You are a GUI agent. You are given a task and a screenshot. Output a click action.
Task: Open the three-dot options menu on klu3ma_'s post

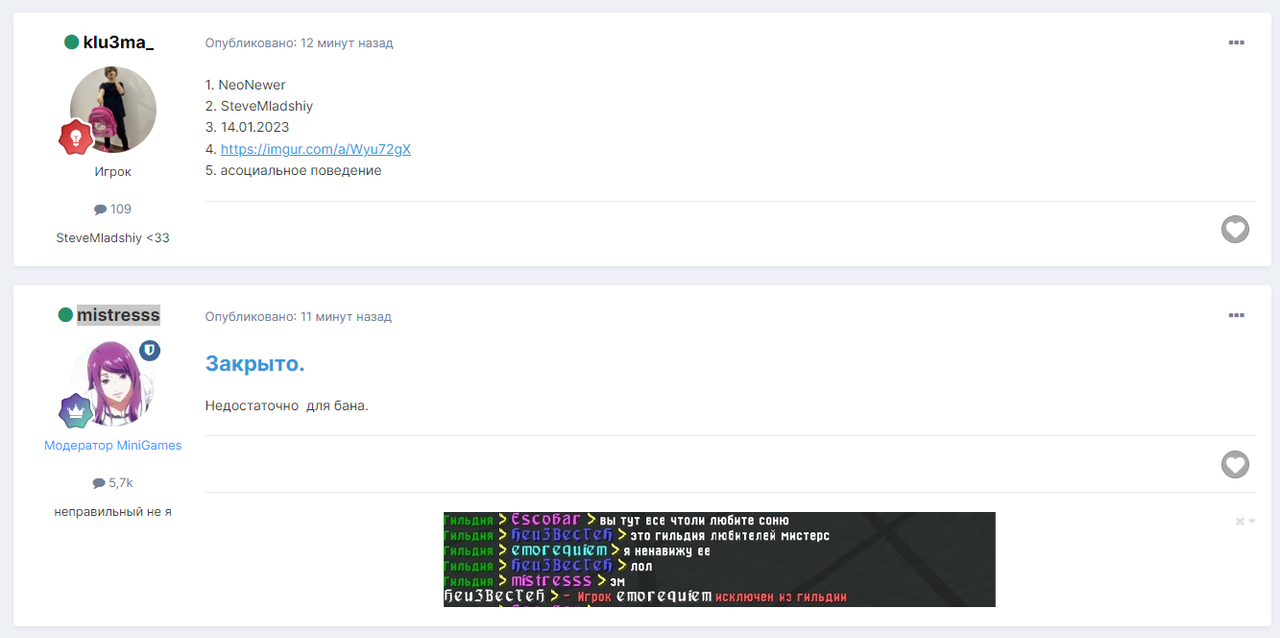point(1236,43)
